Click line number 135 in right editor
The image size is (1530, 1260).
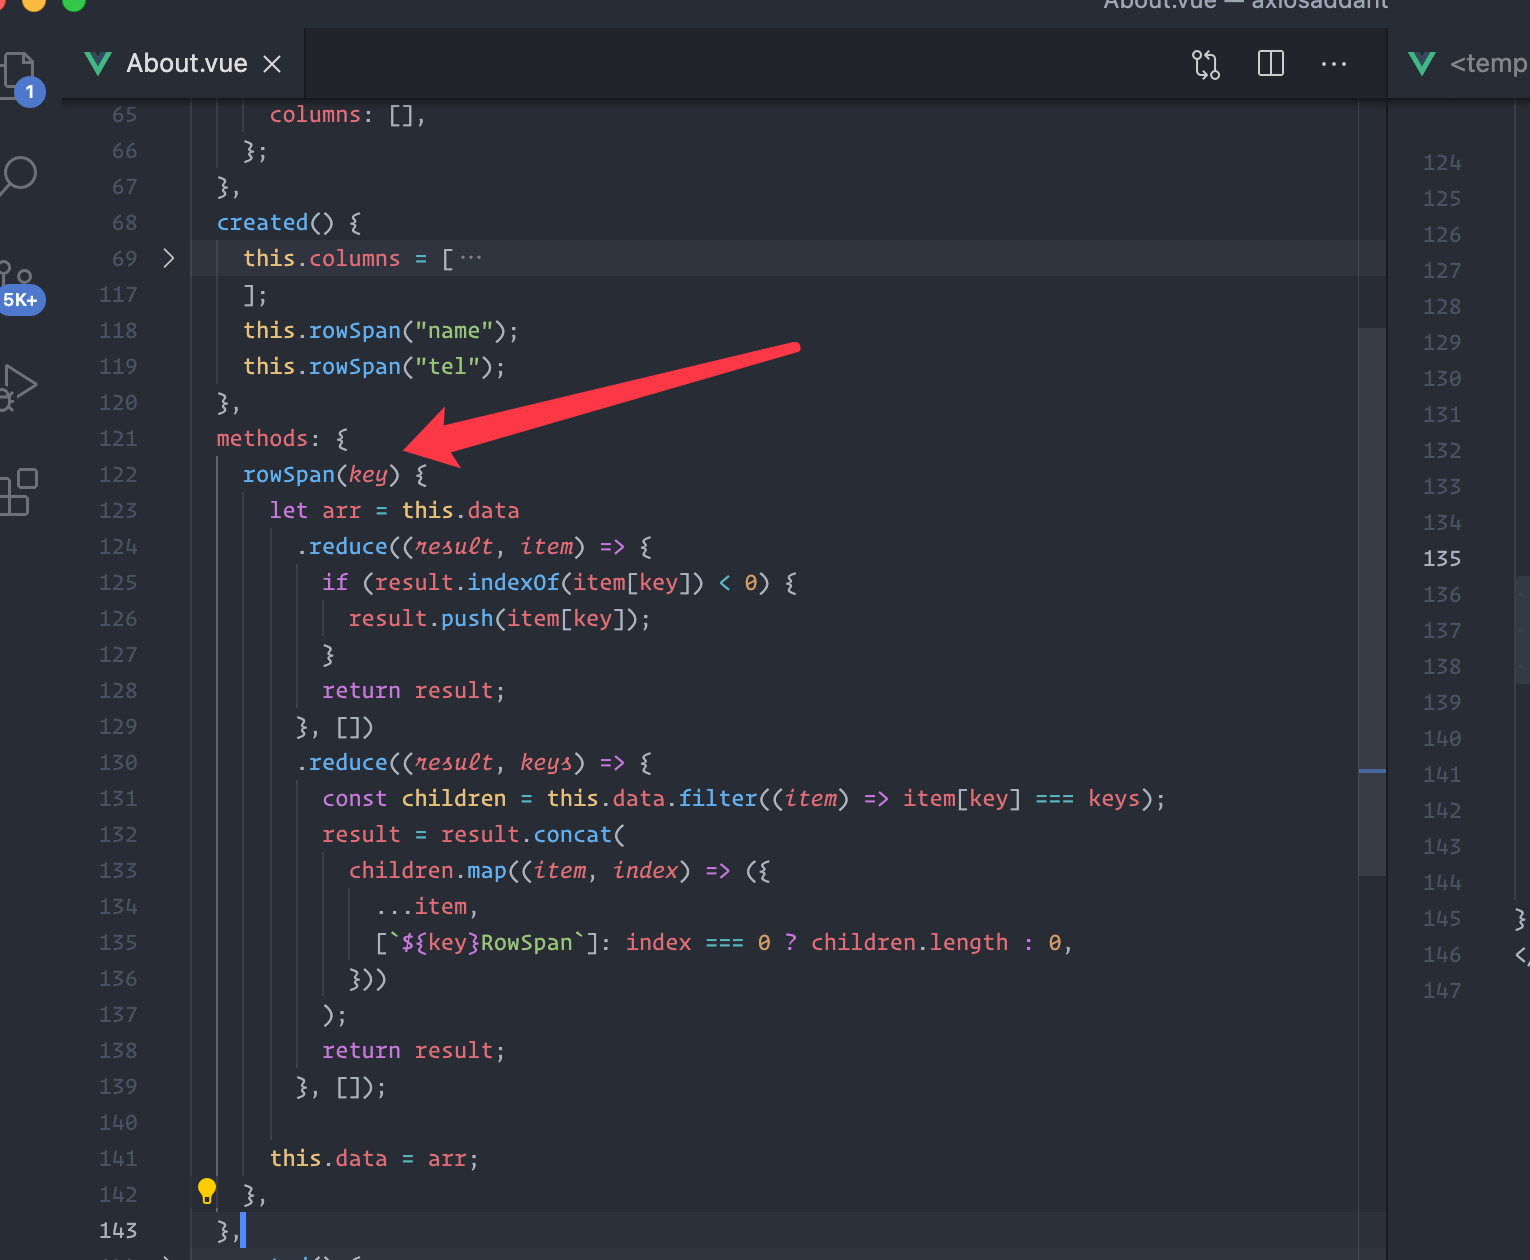pos(1442,559)
